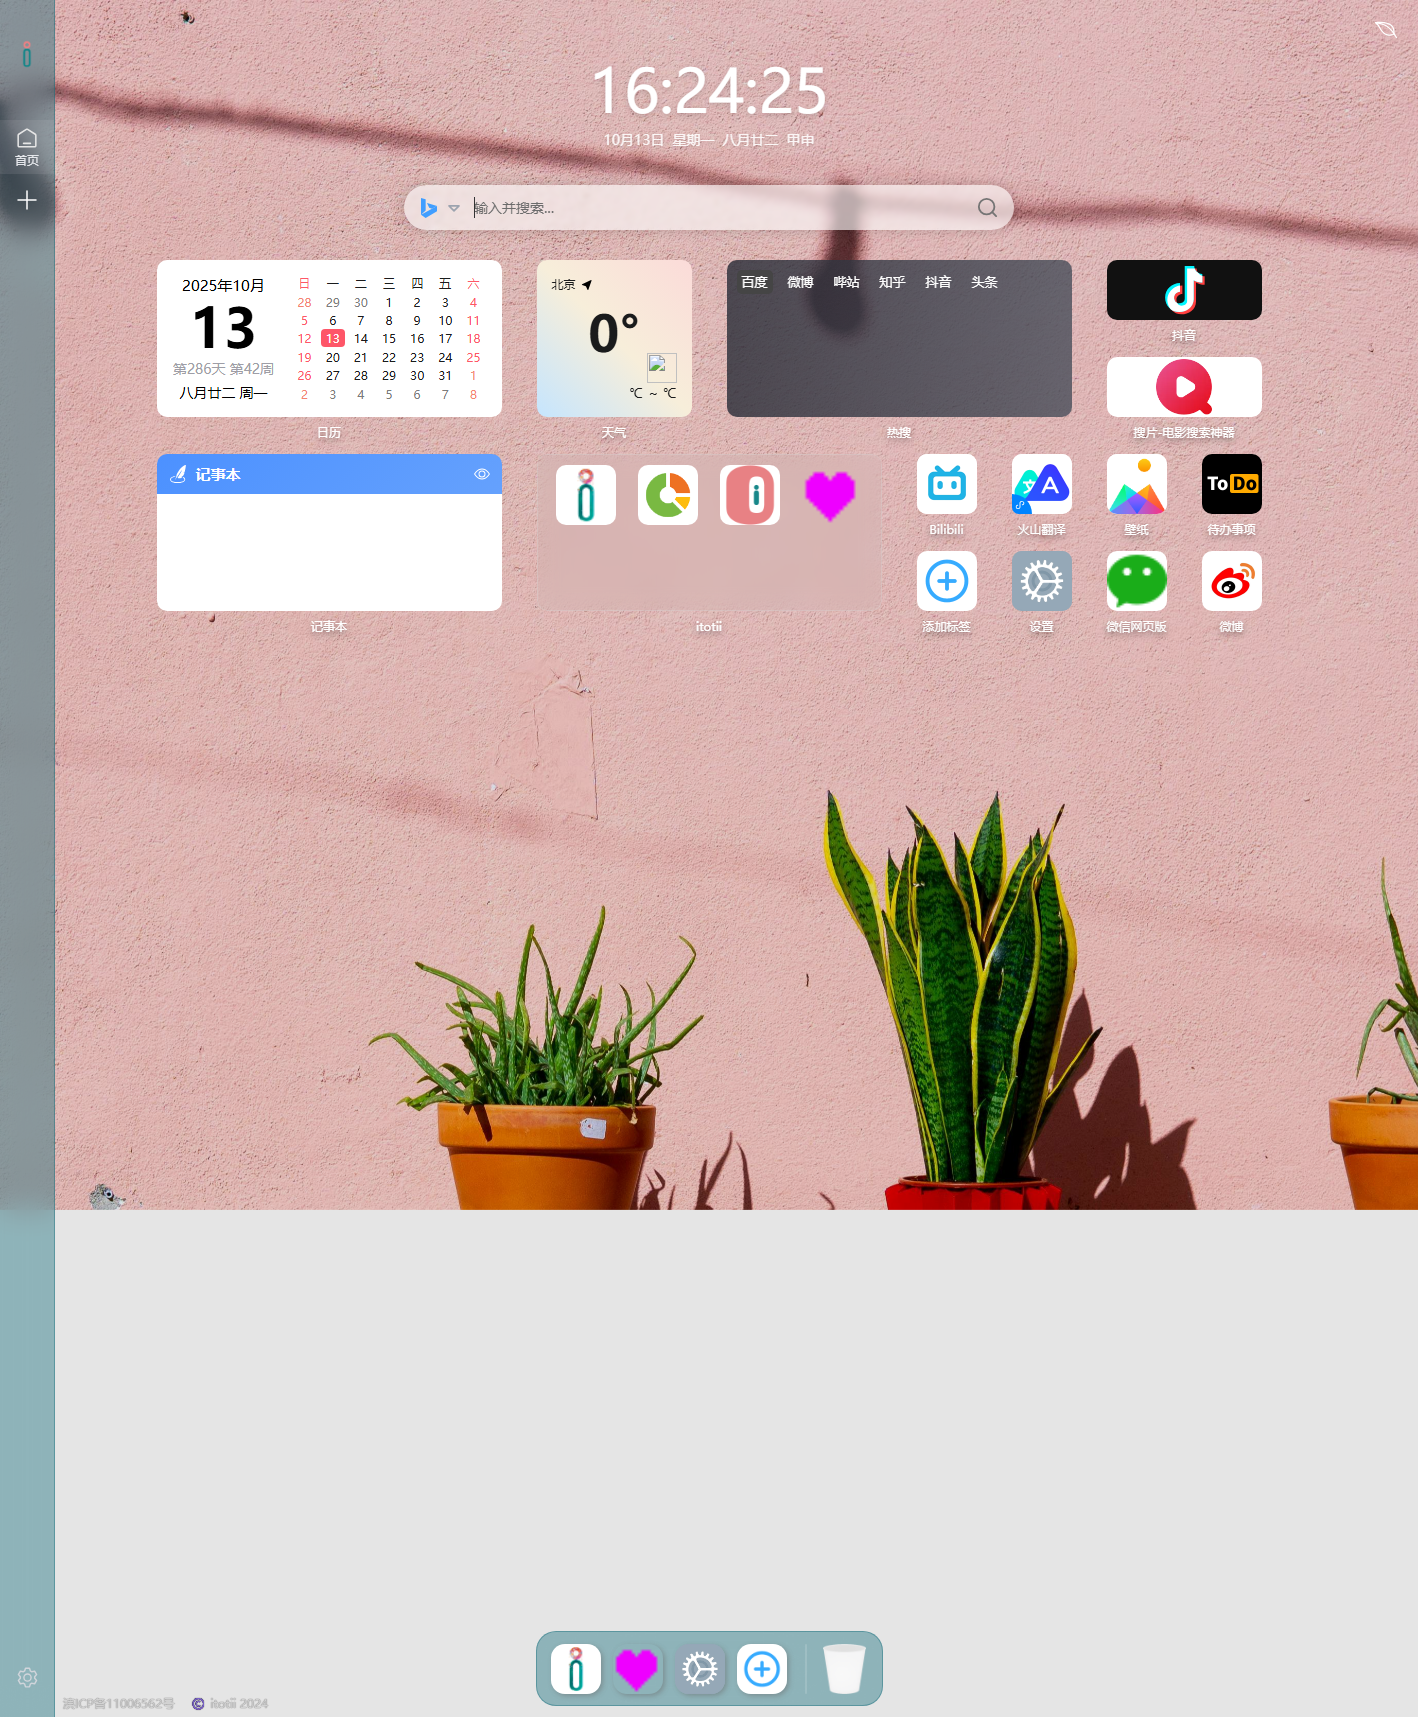
Task: Open the Bilibili shortcut icon
Action: 946,485
